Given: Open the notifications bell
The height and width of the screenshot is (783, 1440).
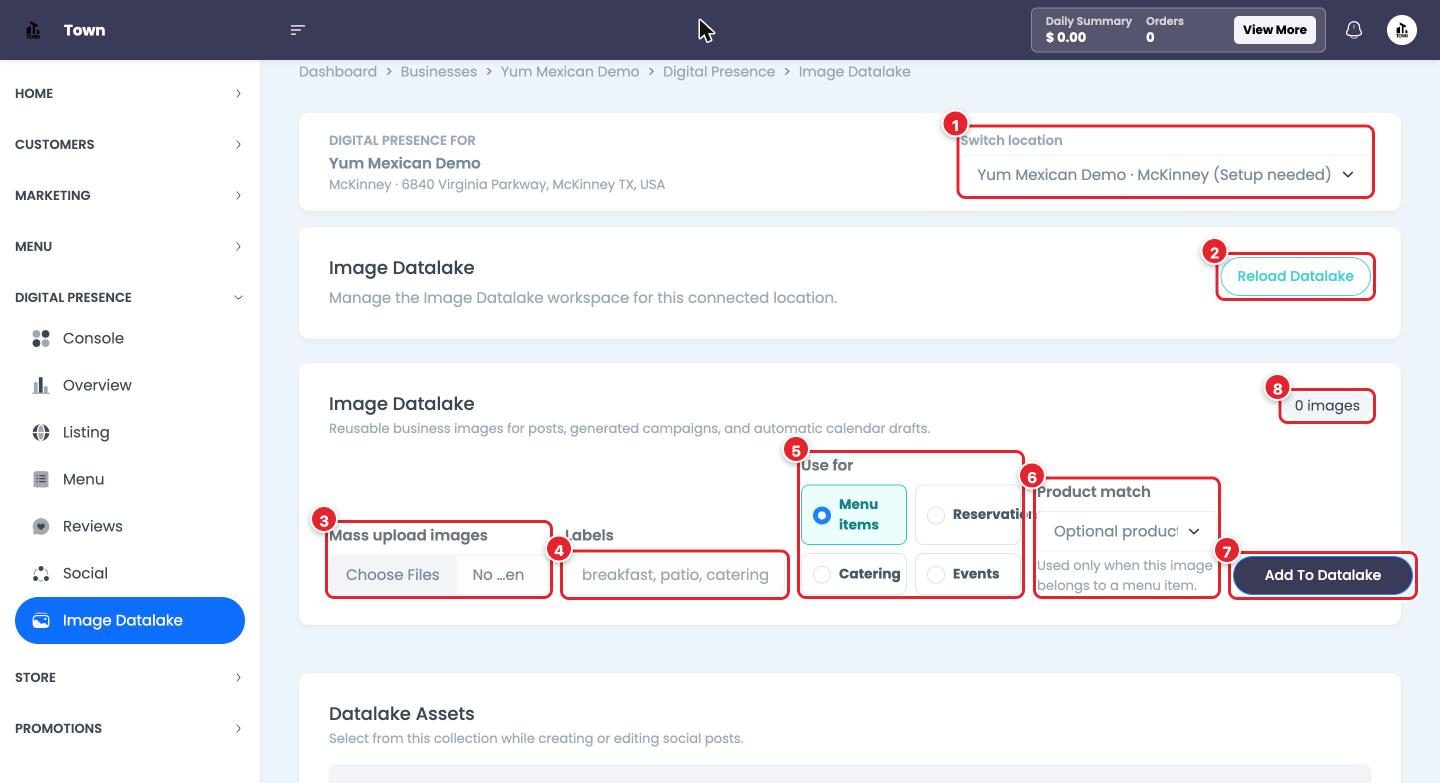Looking at the screenshot, I should coord(1354,30).
